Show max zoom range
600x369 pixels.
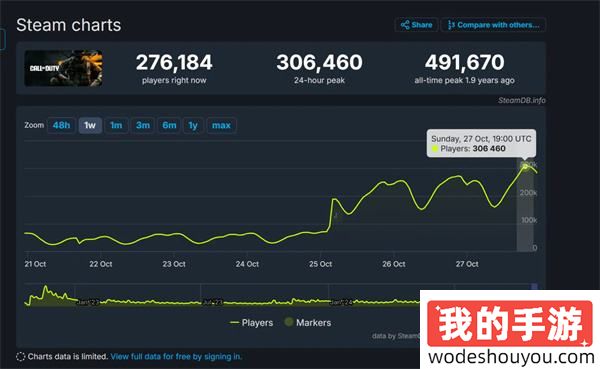pos(221,125)
